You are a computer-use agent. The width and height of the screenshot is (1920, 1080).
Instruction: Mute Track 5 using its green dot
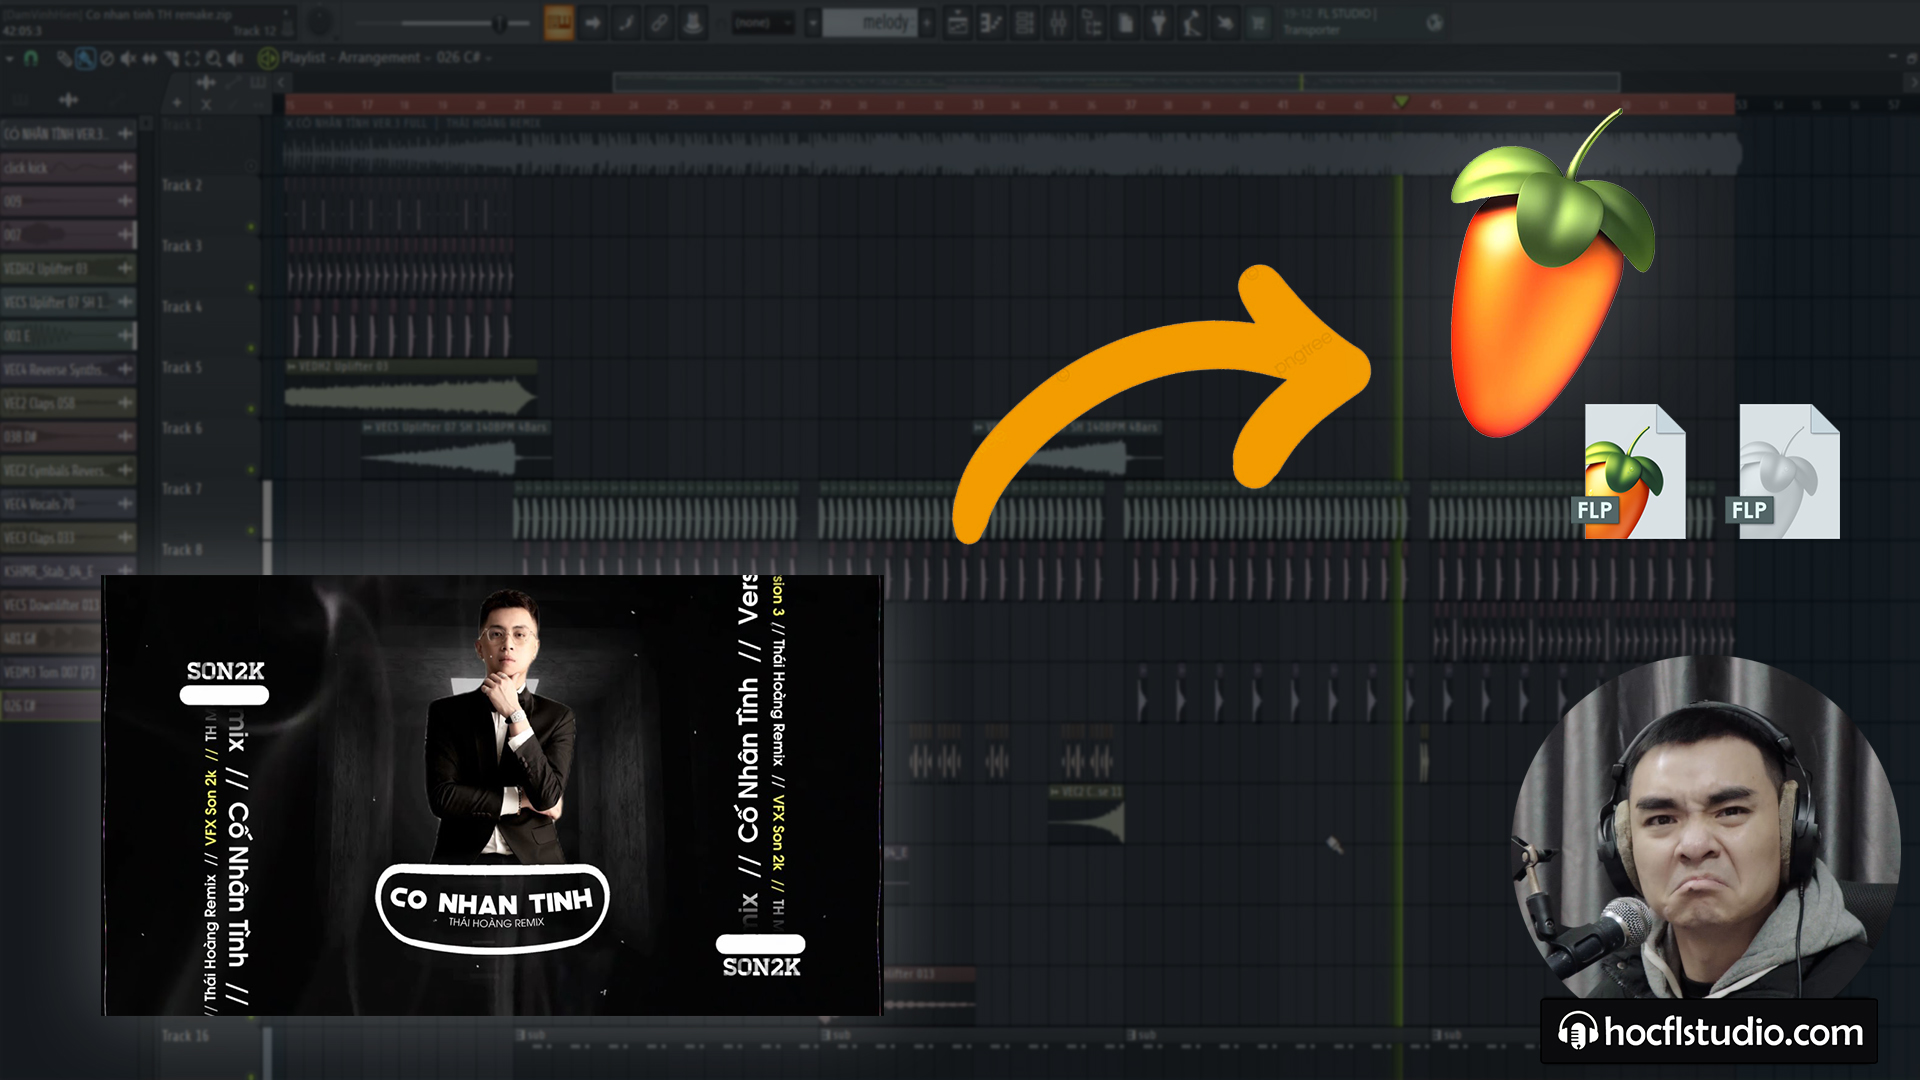click(x=251, y=409)
